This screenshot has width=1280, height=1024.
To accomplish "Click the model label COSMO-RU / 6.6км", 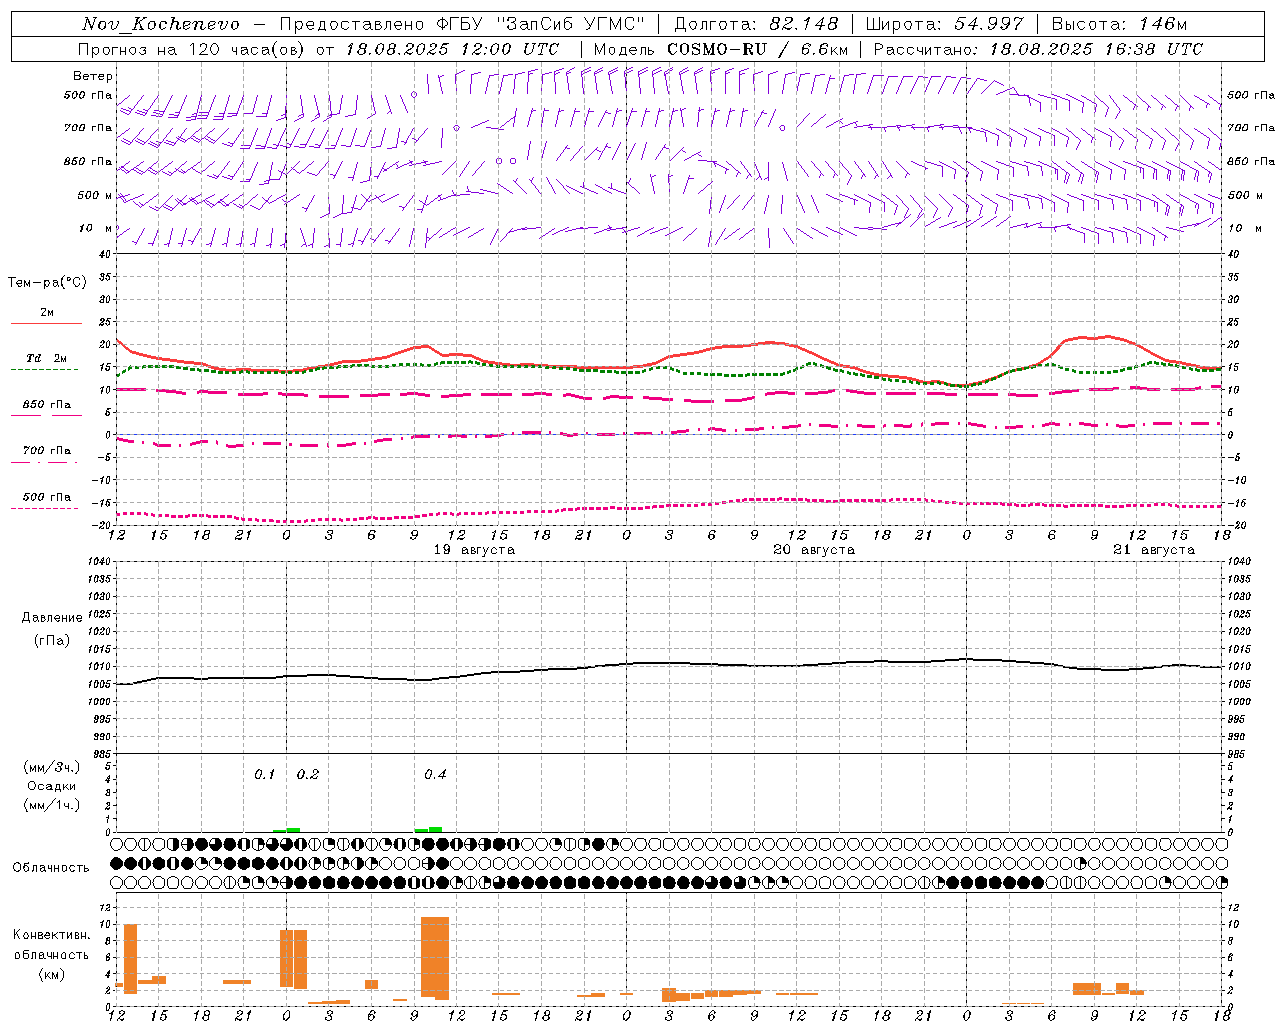I will pyautogui.click(x=757, y=49).
